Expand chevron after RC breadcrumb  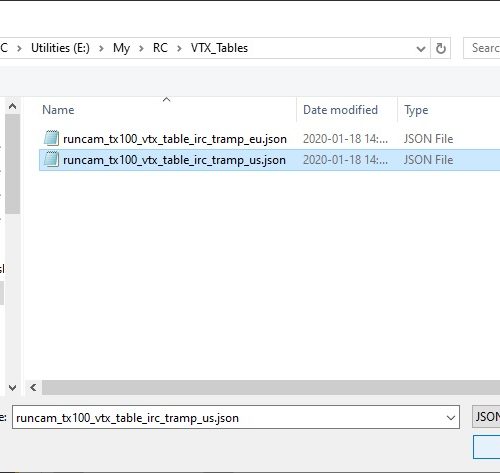[179, 49]
